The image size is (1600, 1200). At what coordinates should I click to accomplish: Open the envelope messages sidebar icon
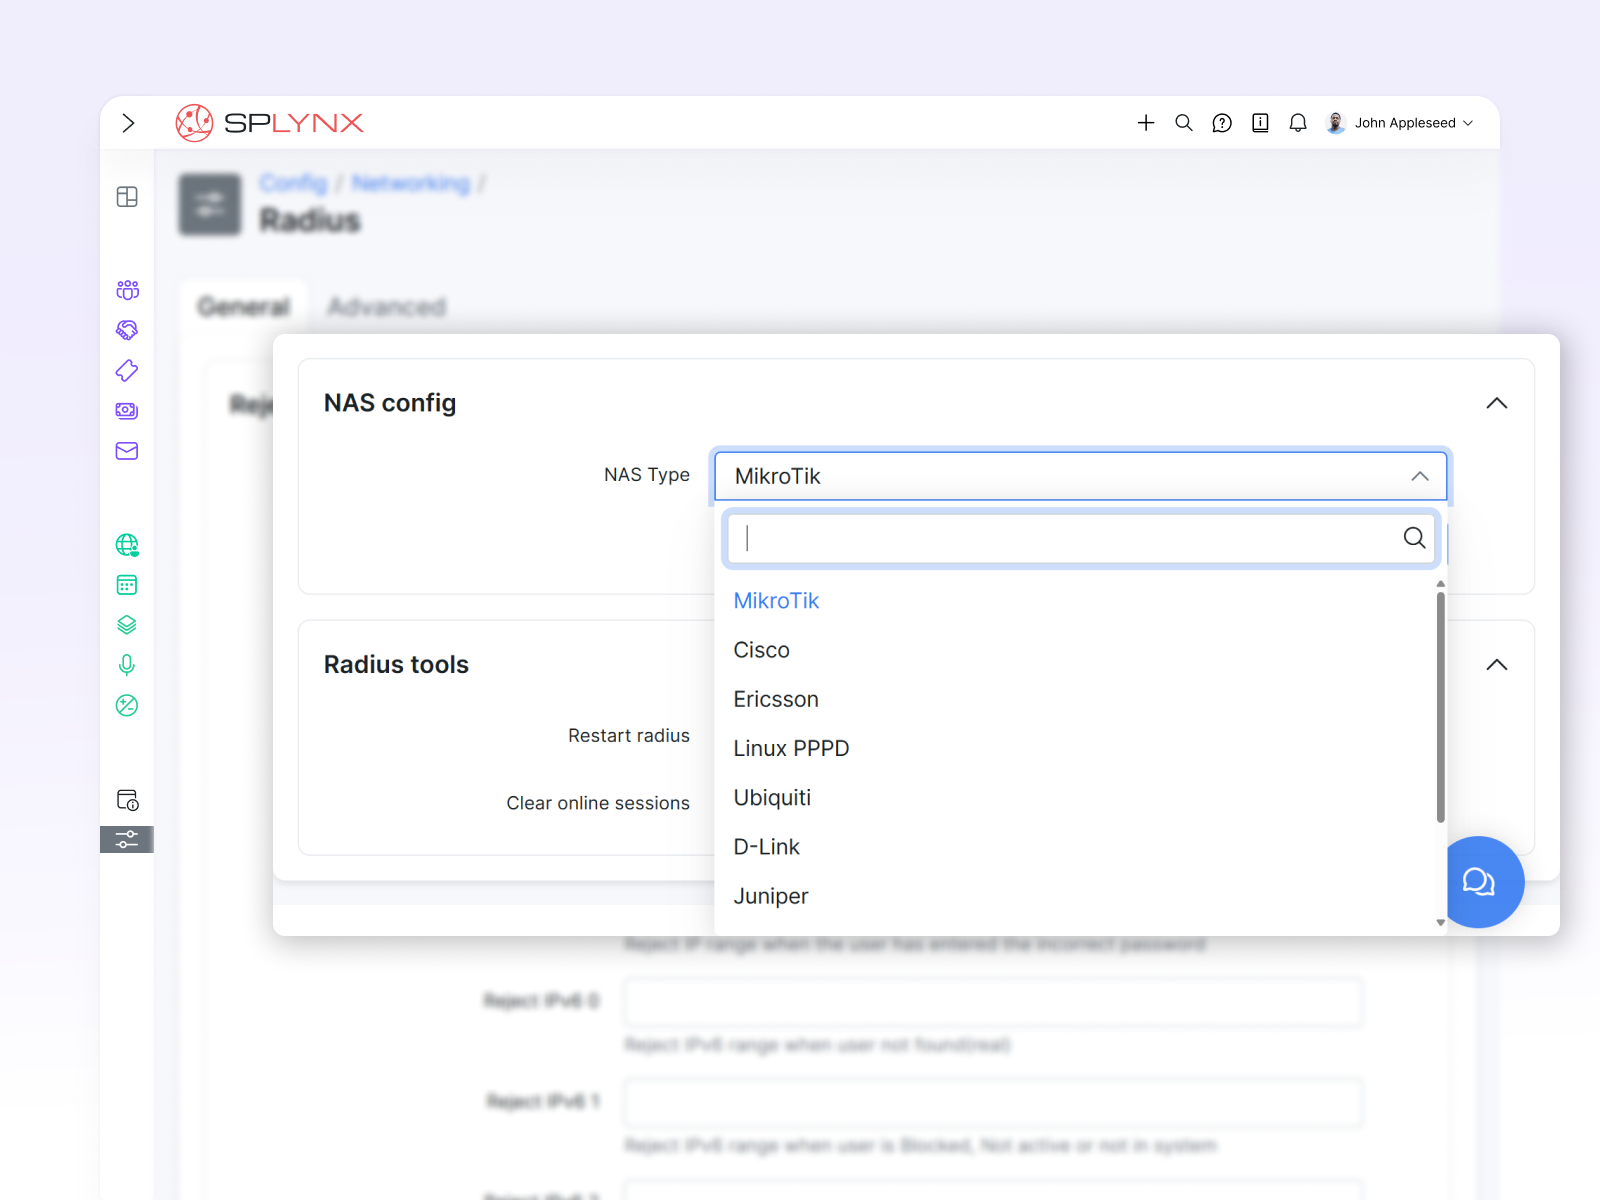(x=127, y=451)
